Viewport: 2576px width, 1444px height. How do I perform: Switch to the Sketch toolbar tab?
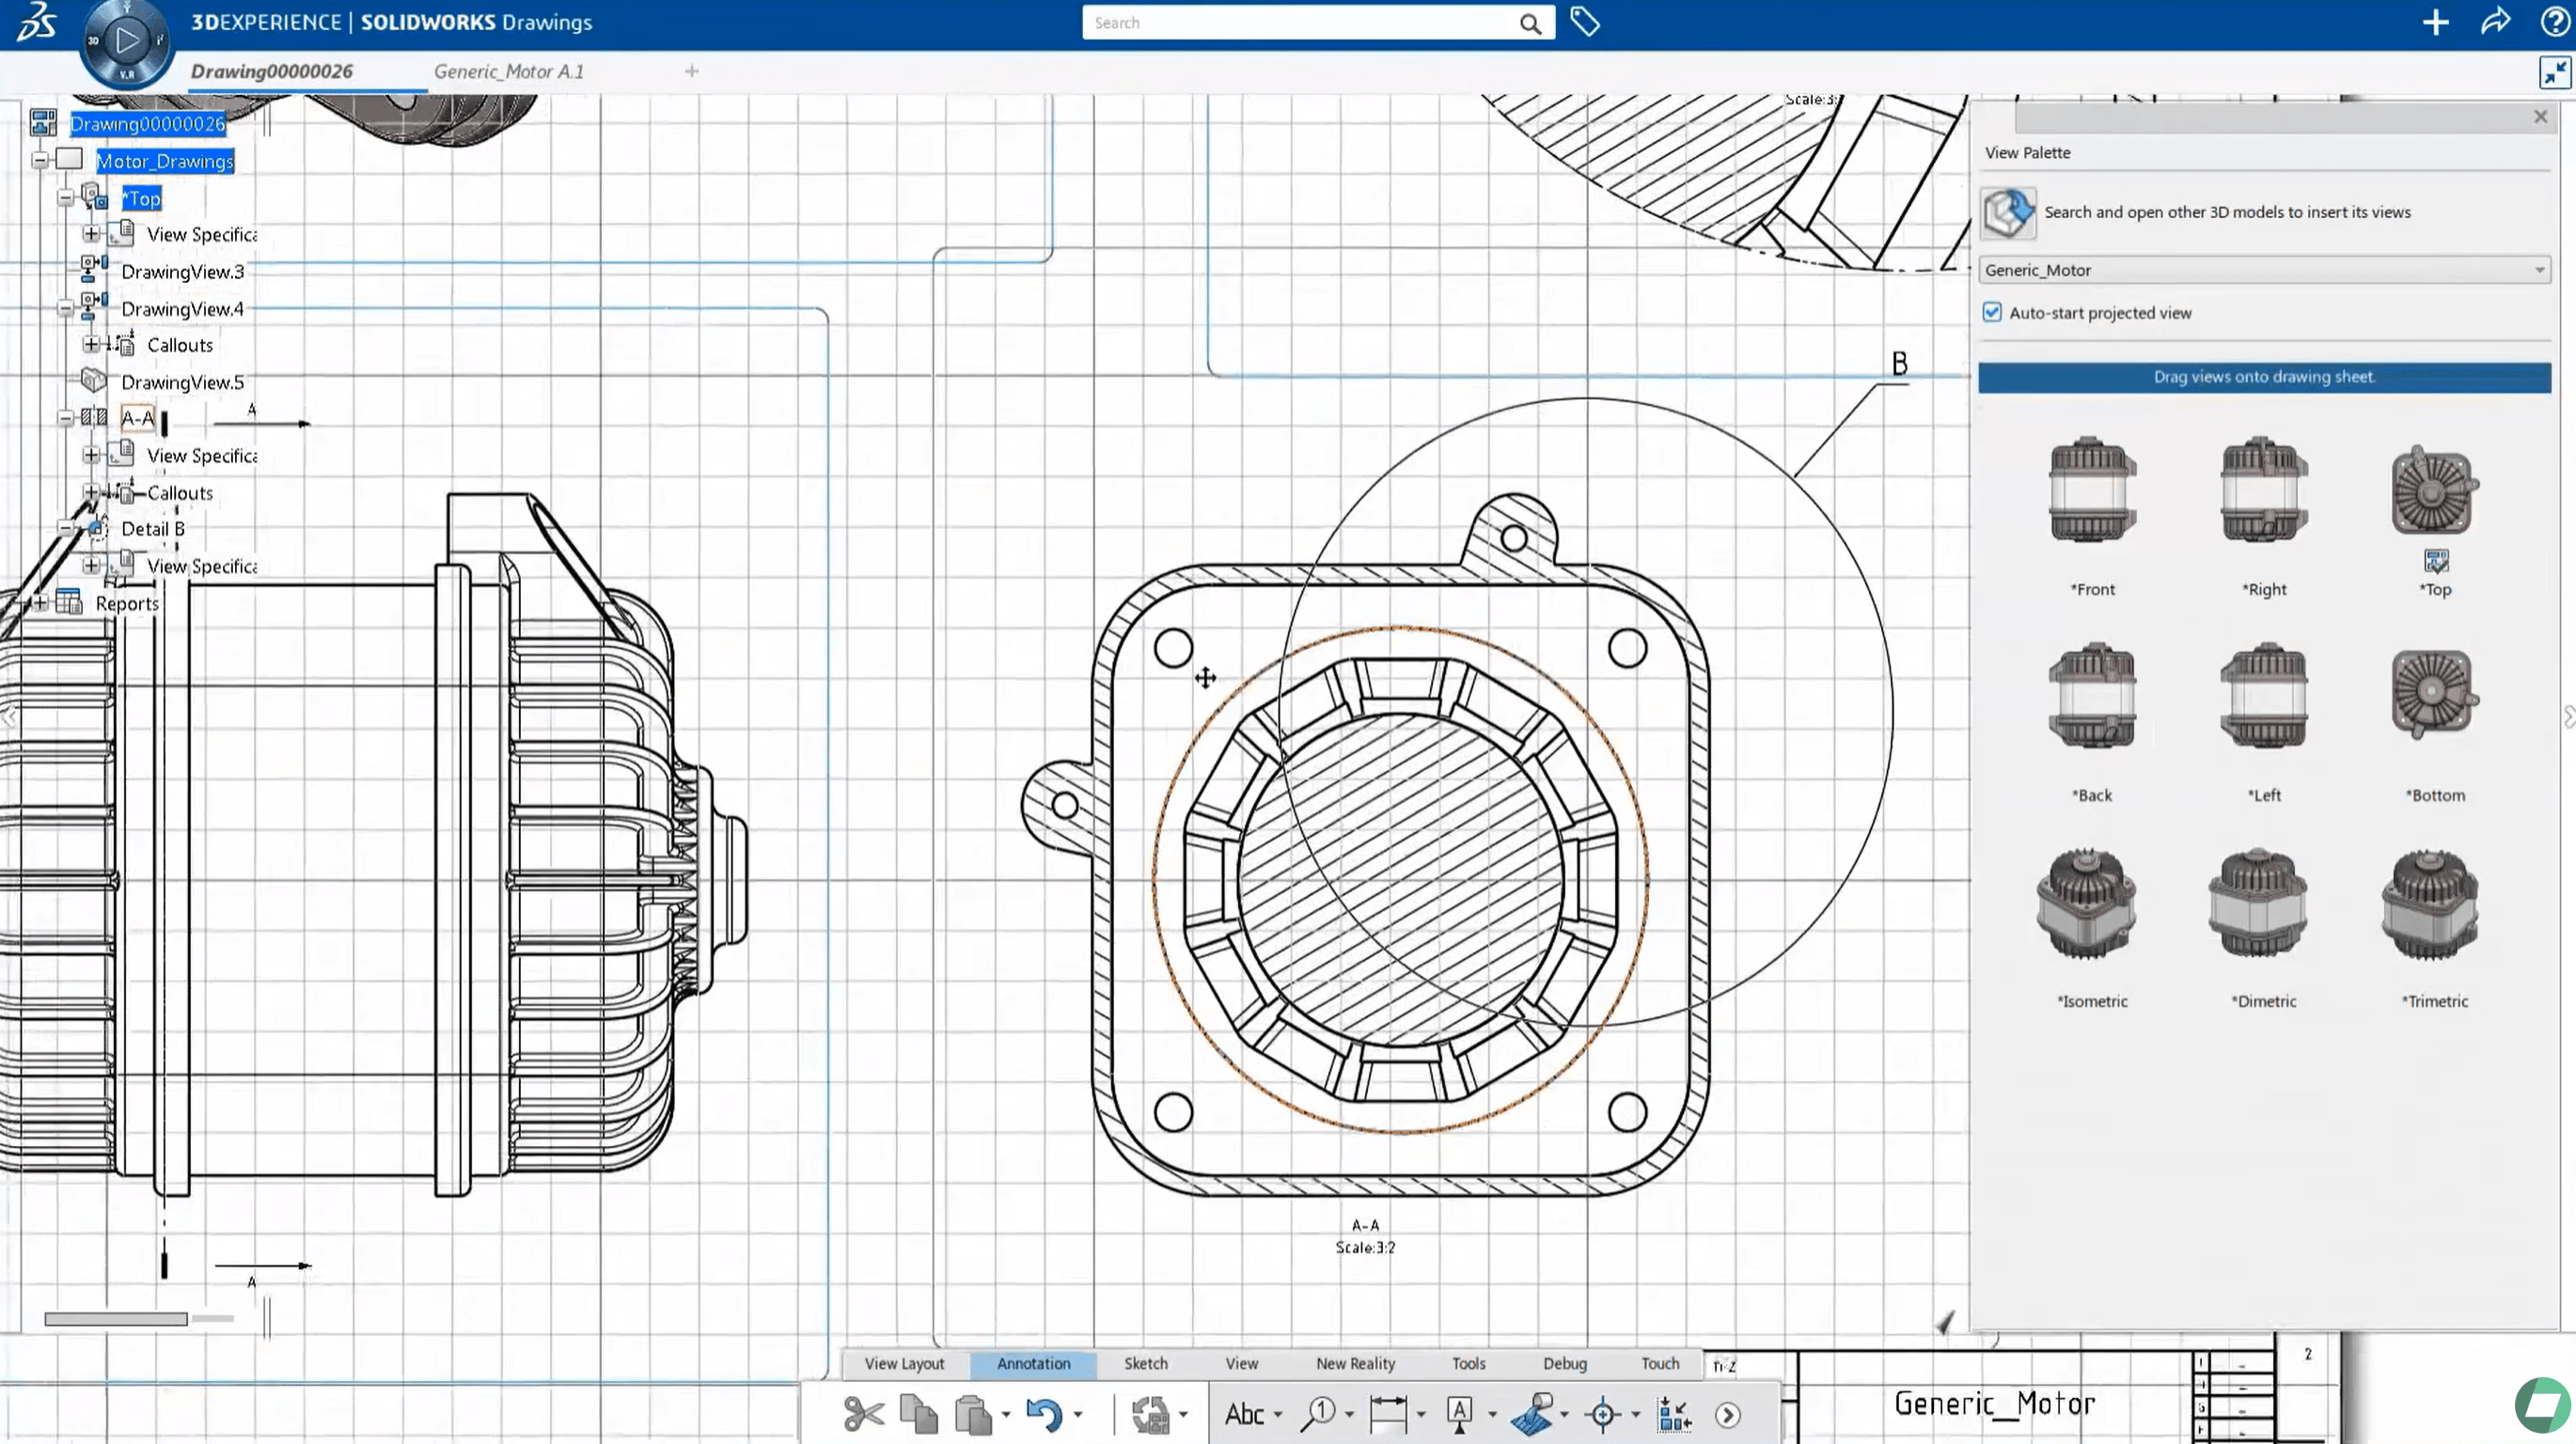[1145, 1363]
